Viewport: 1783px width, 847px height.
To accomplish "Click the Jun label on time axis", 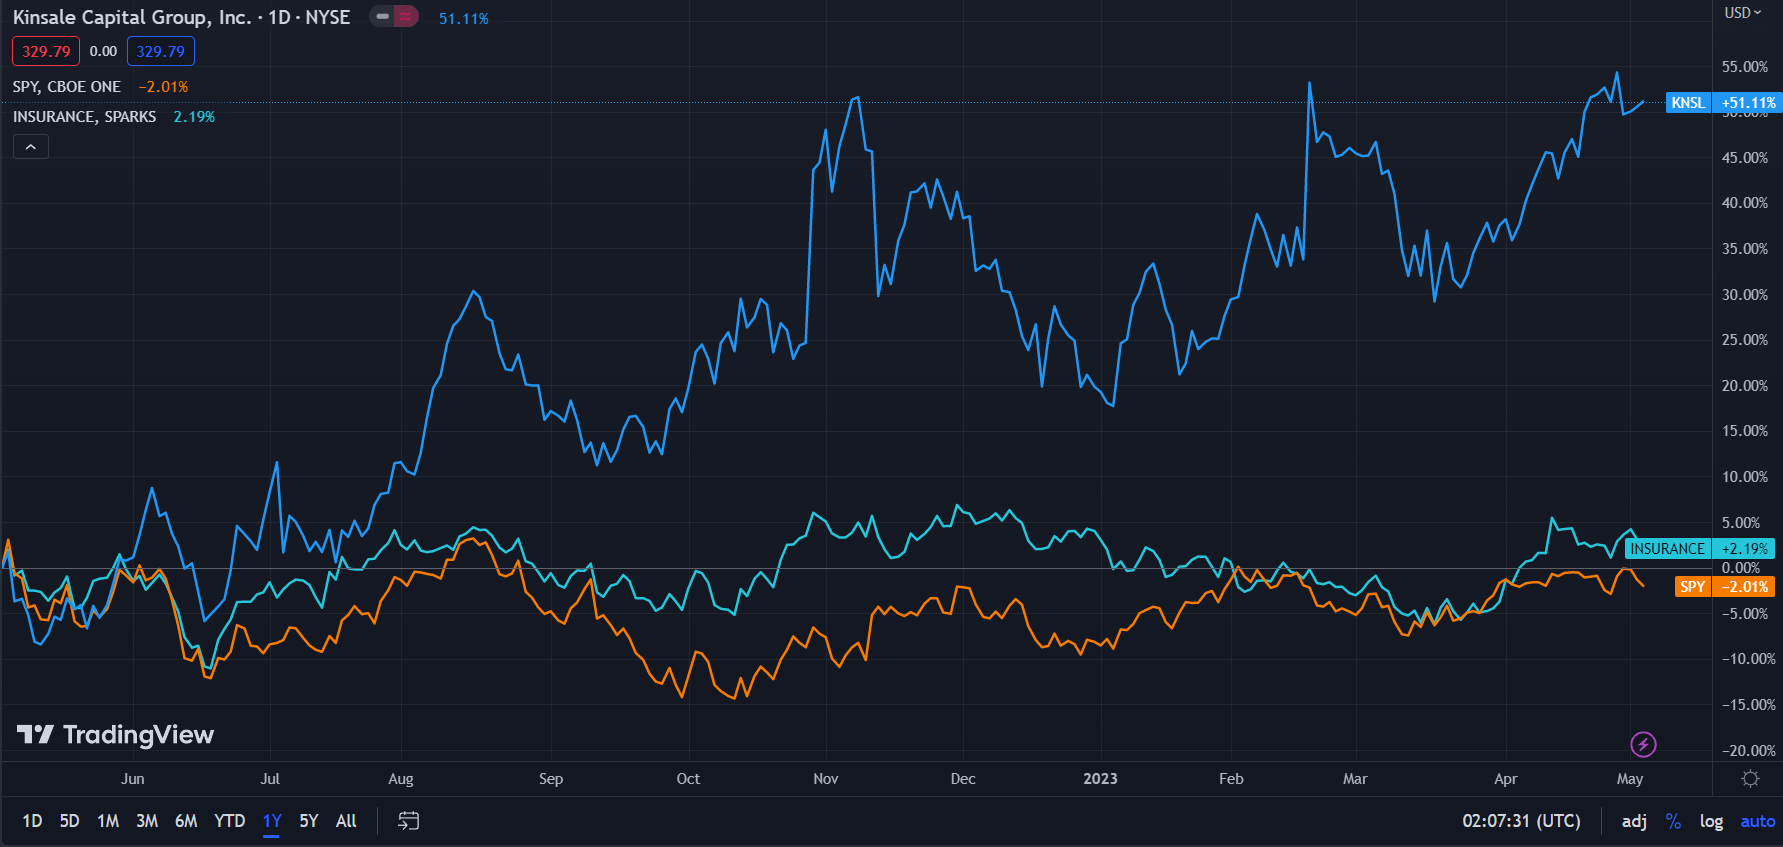I will coord(133,779).
